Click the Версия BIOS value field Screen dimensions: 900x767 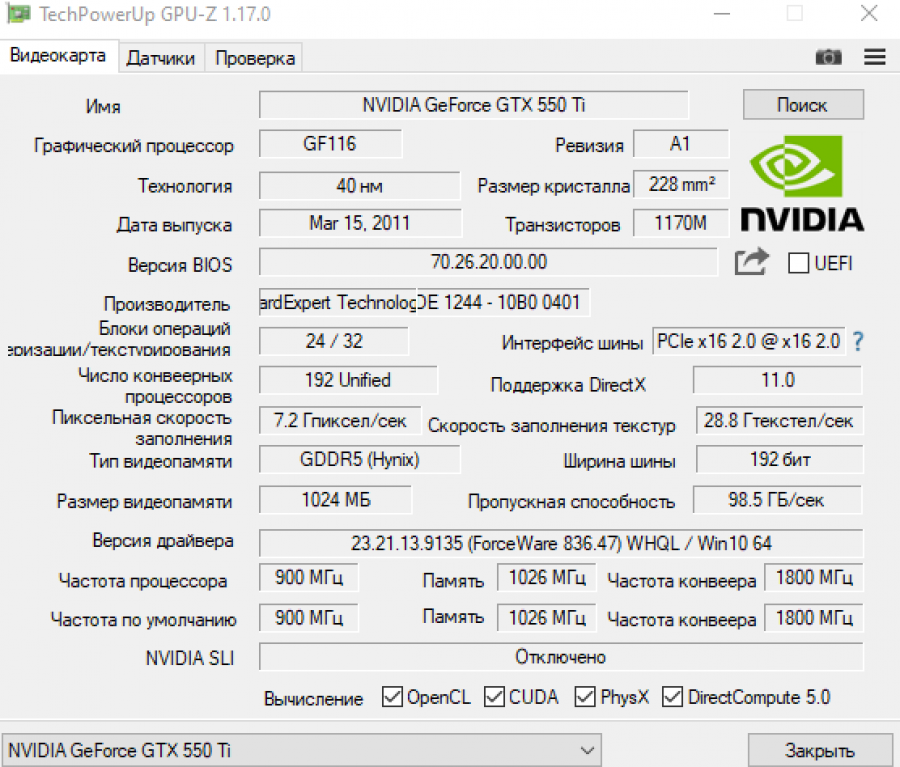(489, 261)
